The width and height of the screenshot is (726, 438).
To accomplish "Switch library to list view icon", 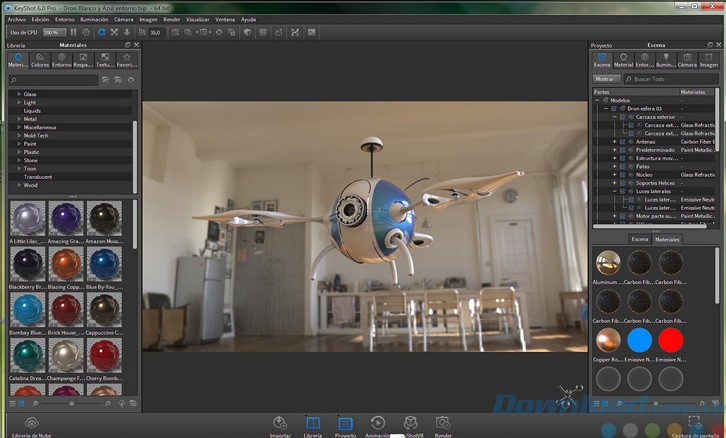I will coord(13,404).
